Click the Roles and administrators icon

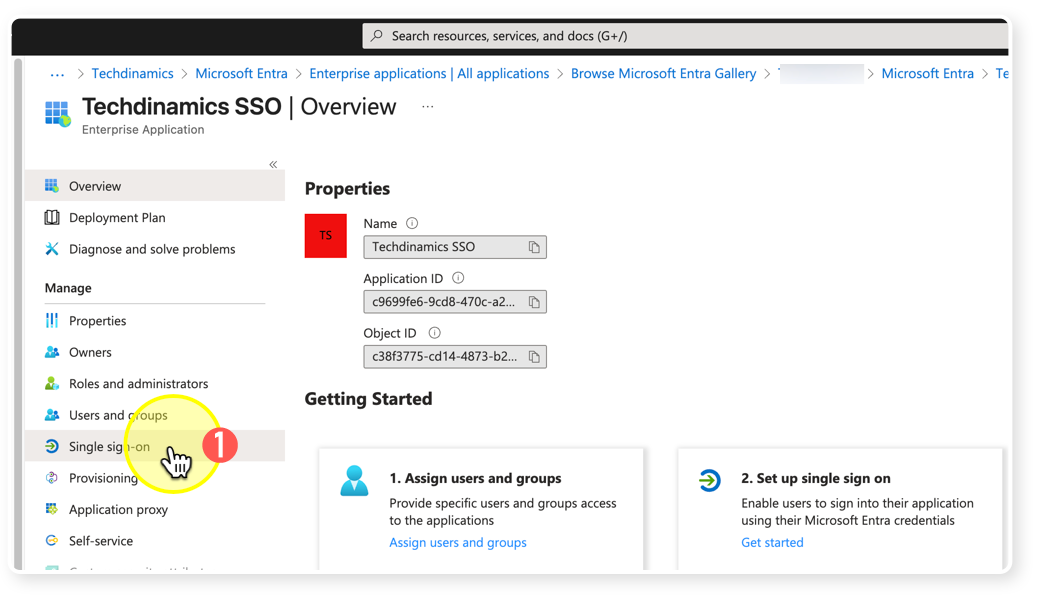click(51, 383)
